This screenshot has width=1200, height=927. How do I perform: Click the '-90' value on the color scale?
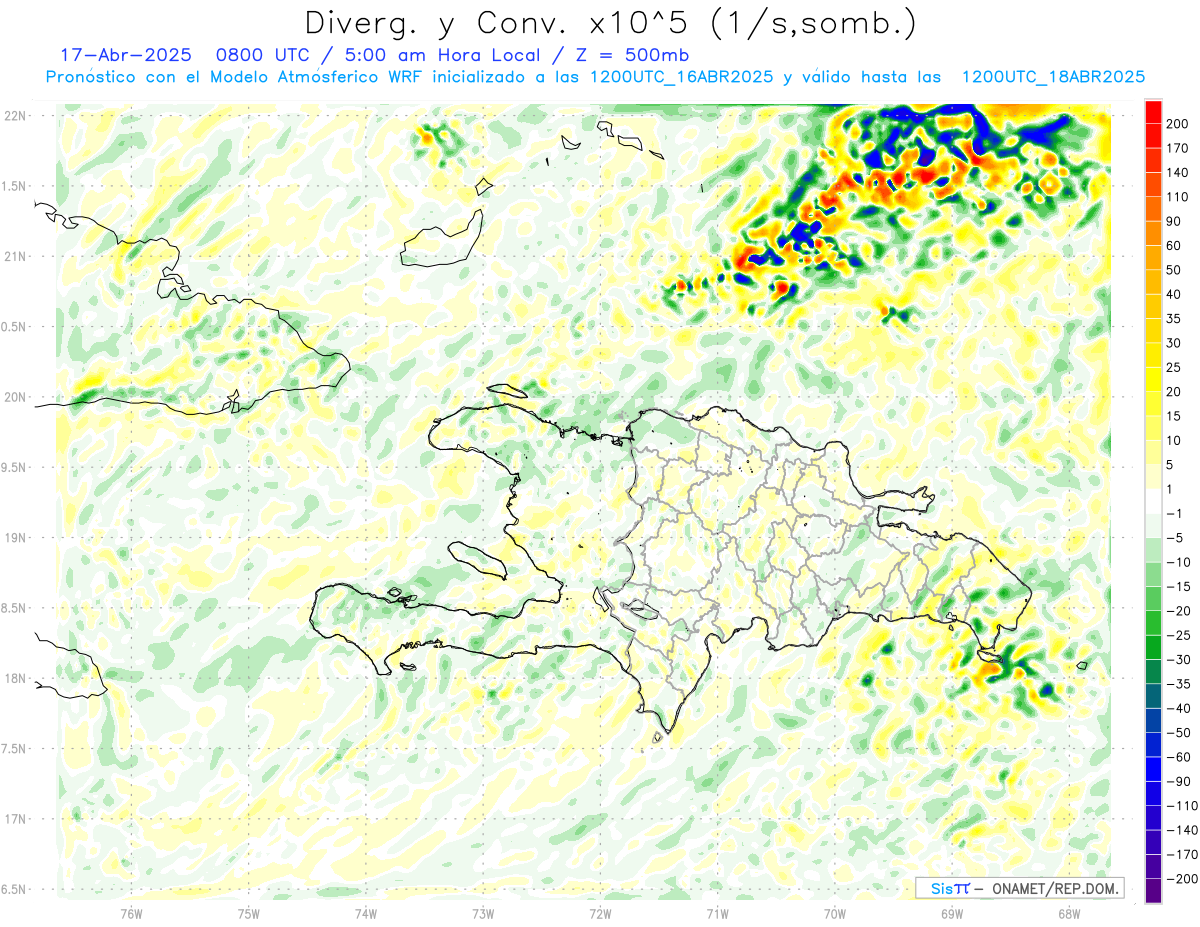tap(1179, 781)
